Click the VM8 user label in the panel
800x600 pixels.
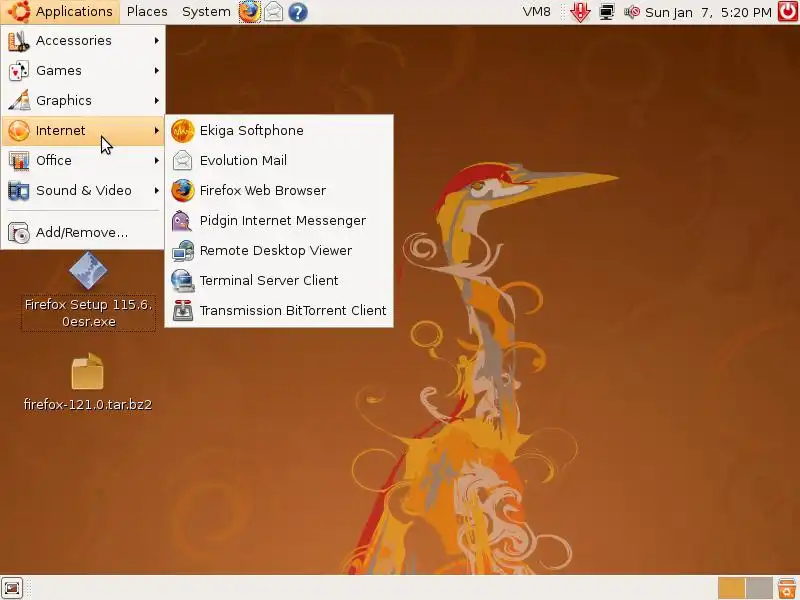tap(536, 12)
